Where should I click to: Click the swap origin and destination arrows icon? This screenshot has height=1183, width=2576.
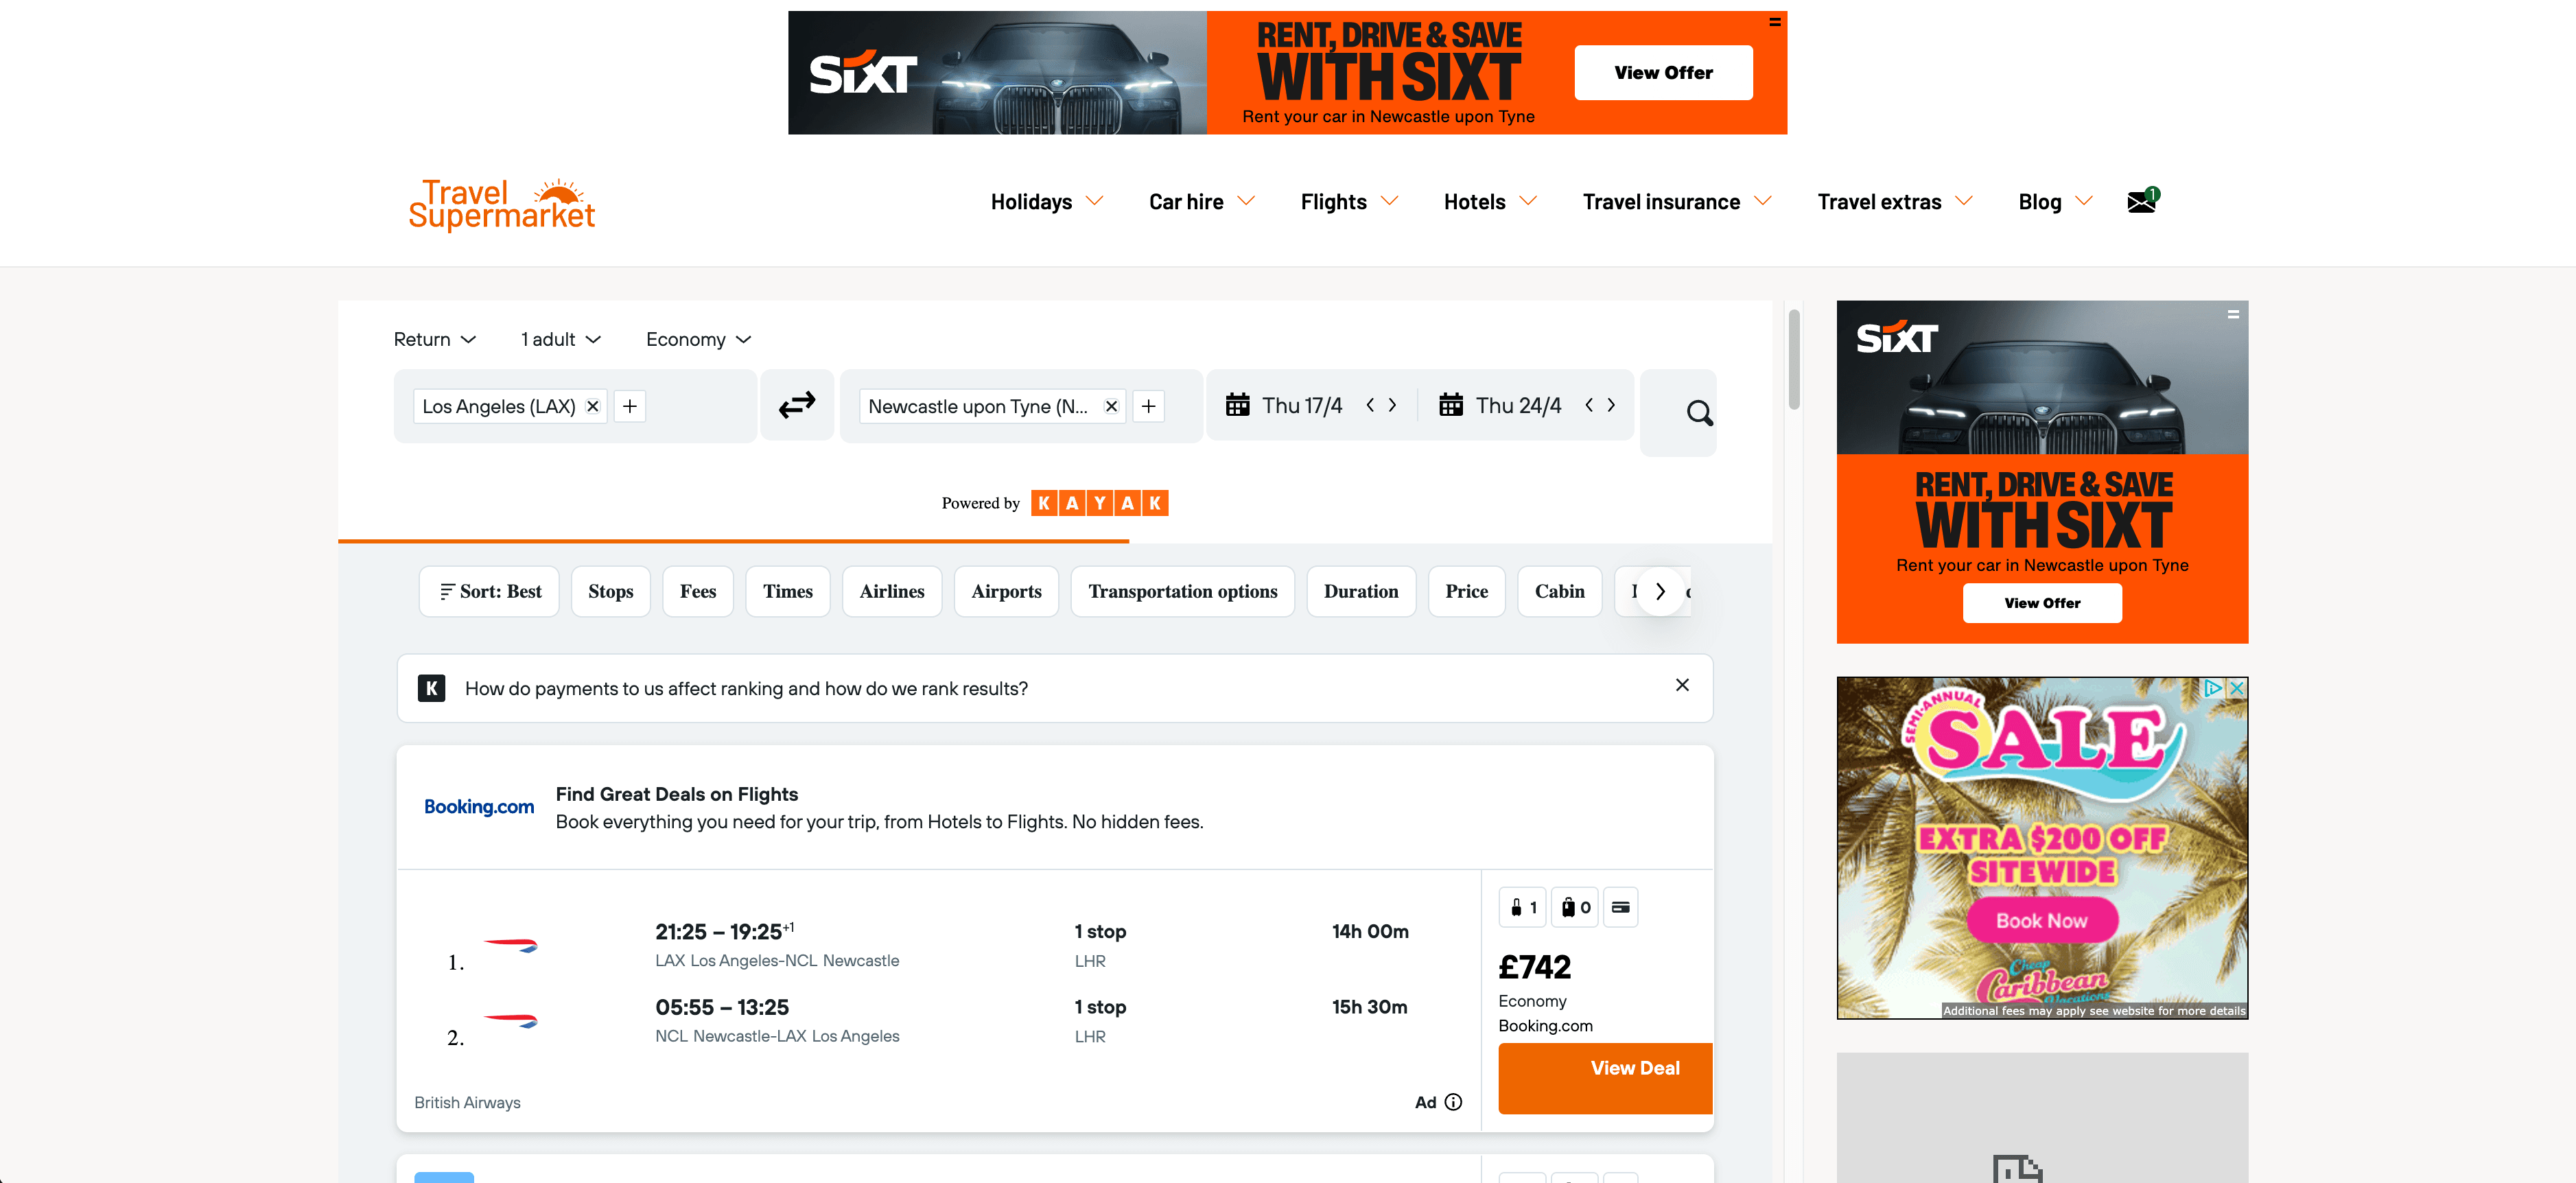coord(797,405)
